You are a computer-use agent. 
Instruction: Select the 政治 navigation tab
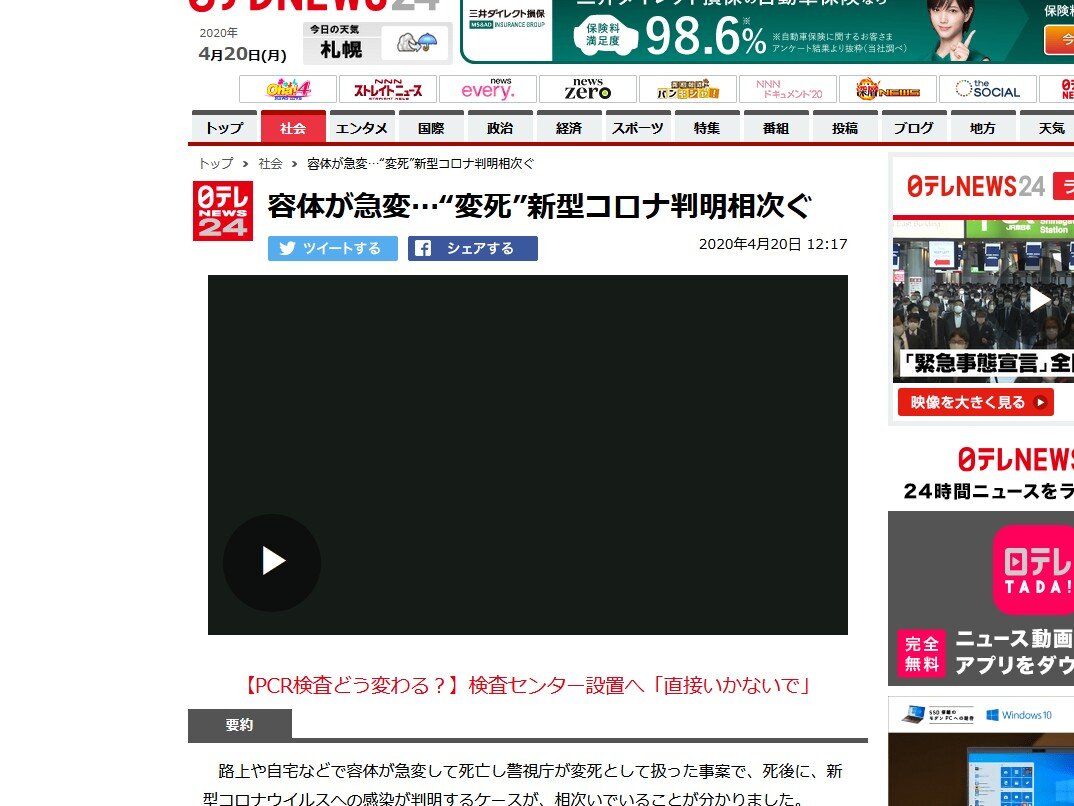pyautogui.click(x=500, y=127)
